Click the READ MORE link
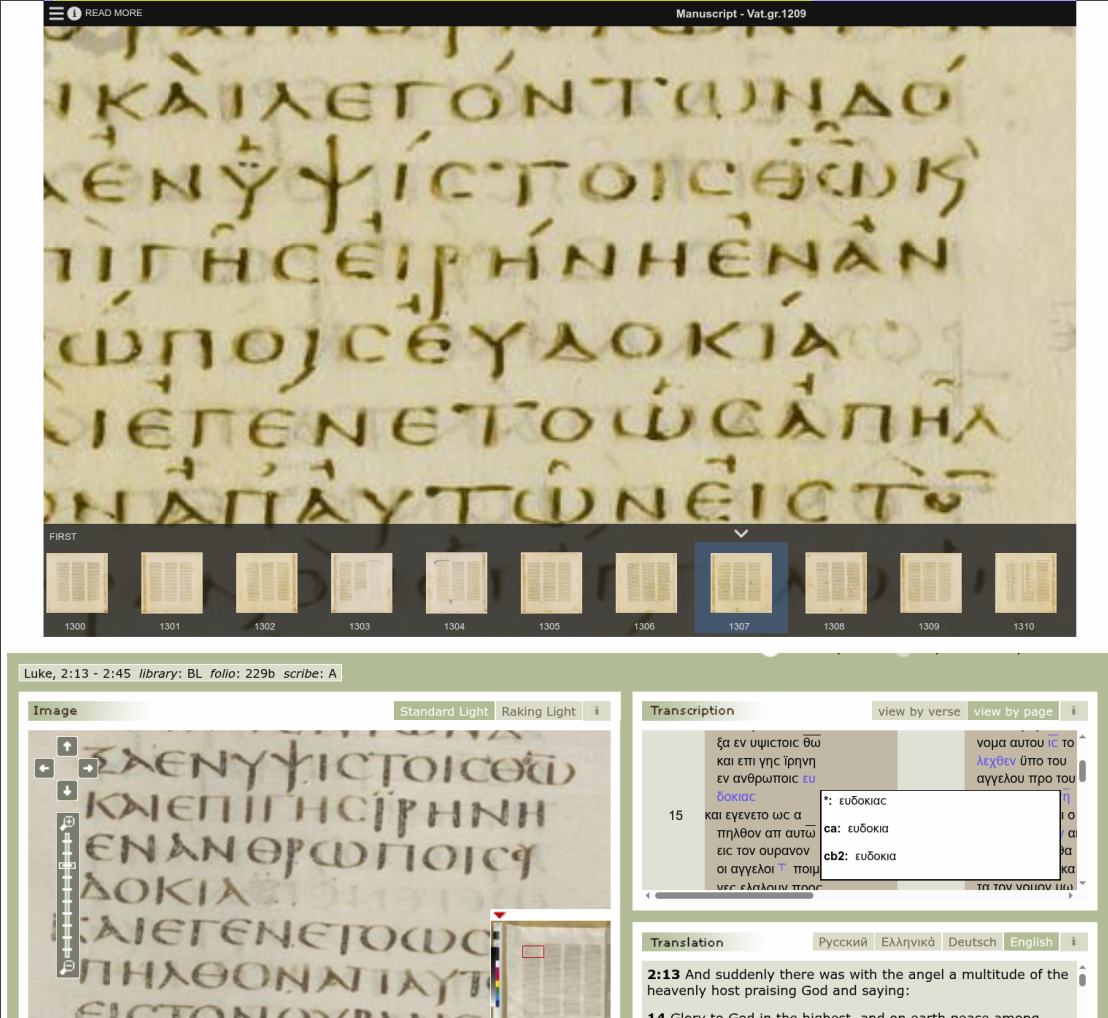Viewport: 1108px width, 1018px height. click(114, 13)
